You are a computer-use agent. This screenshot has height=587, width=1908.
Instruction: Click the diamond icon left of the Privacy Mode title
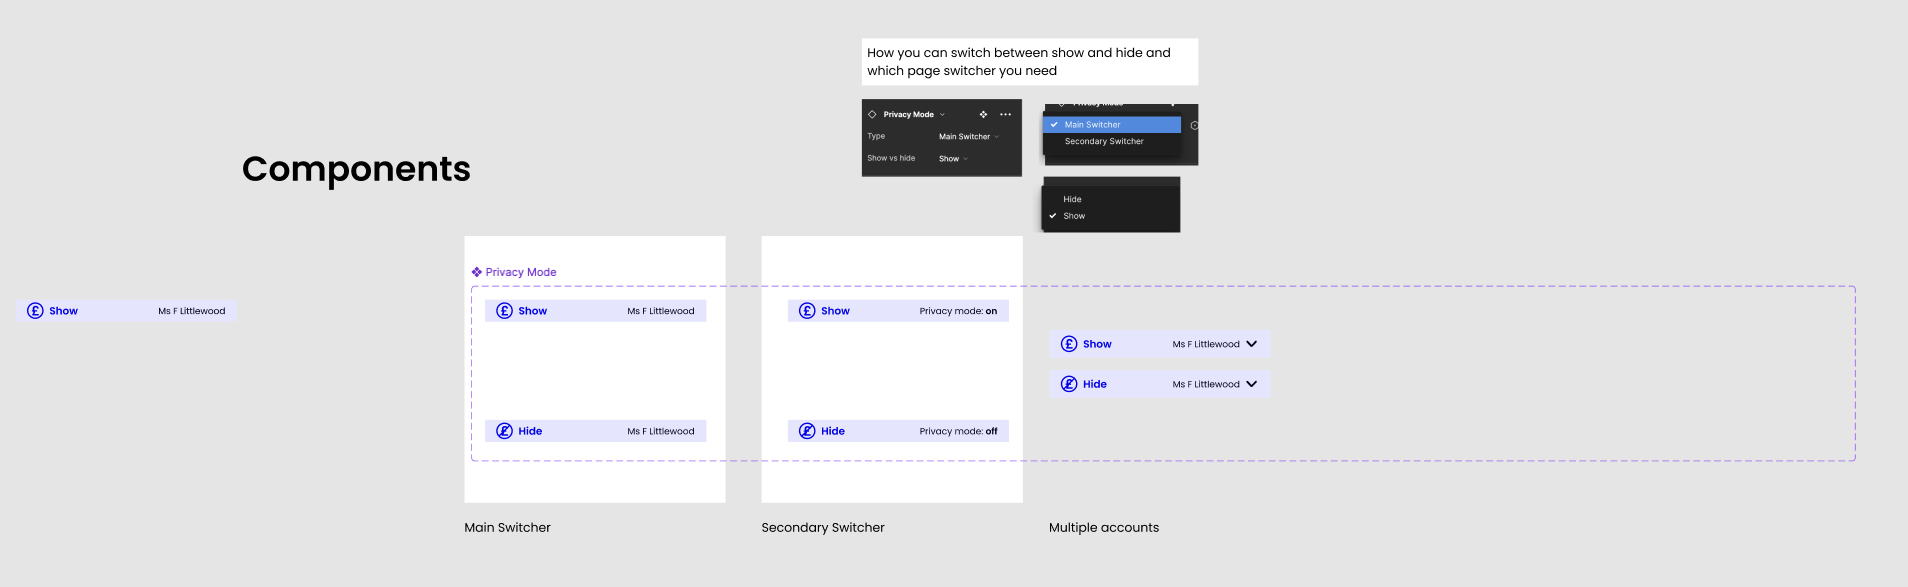pyautogui.click(x=872, y=115)
